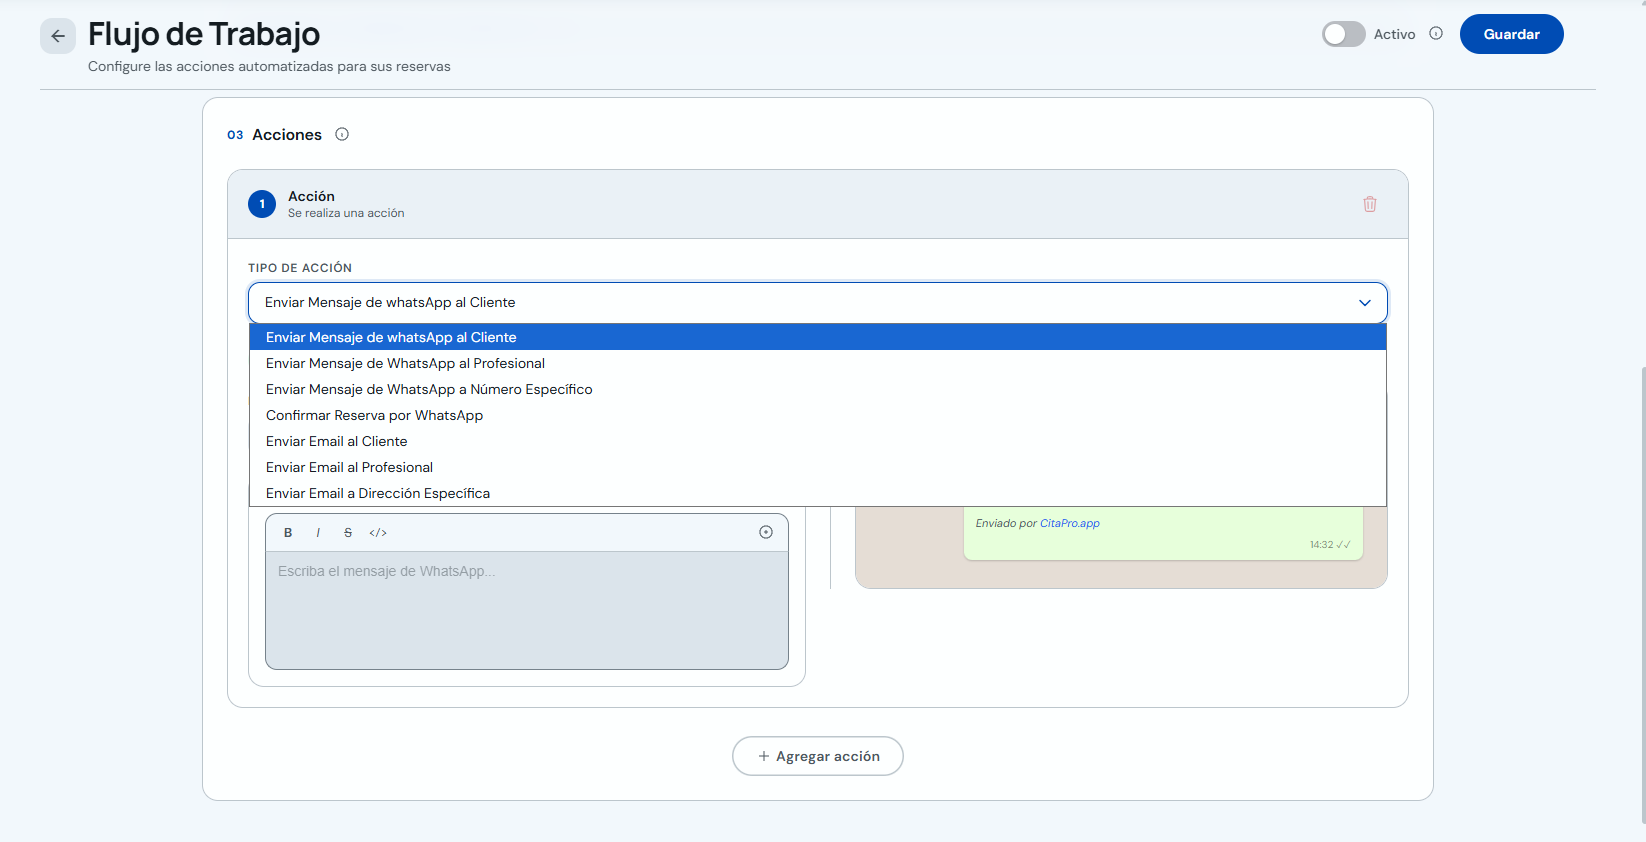The image size is (1646, 842).
Task: Go back with the left arrow button
Action: click(58, 36)
